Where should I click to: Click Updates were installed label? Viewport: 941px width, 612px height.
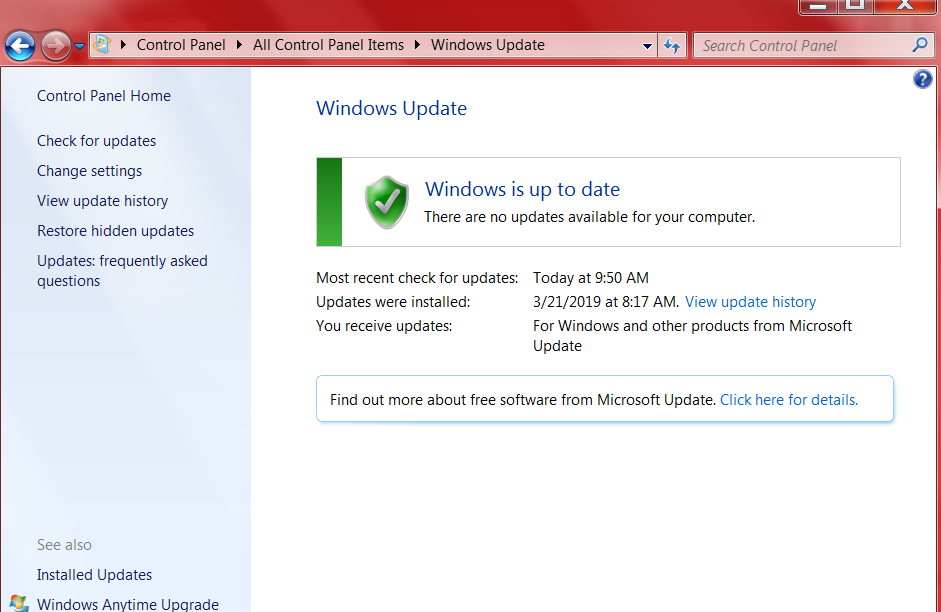pos(393,302)
